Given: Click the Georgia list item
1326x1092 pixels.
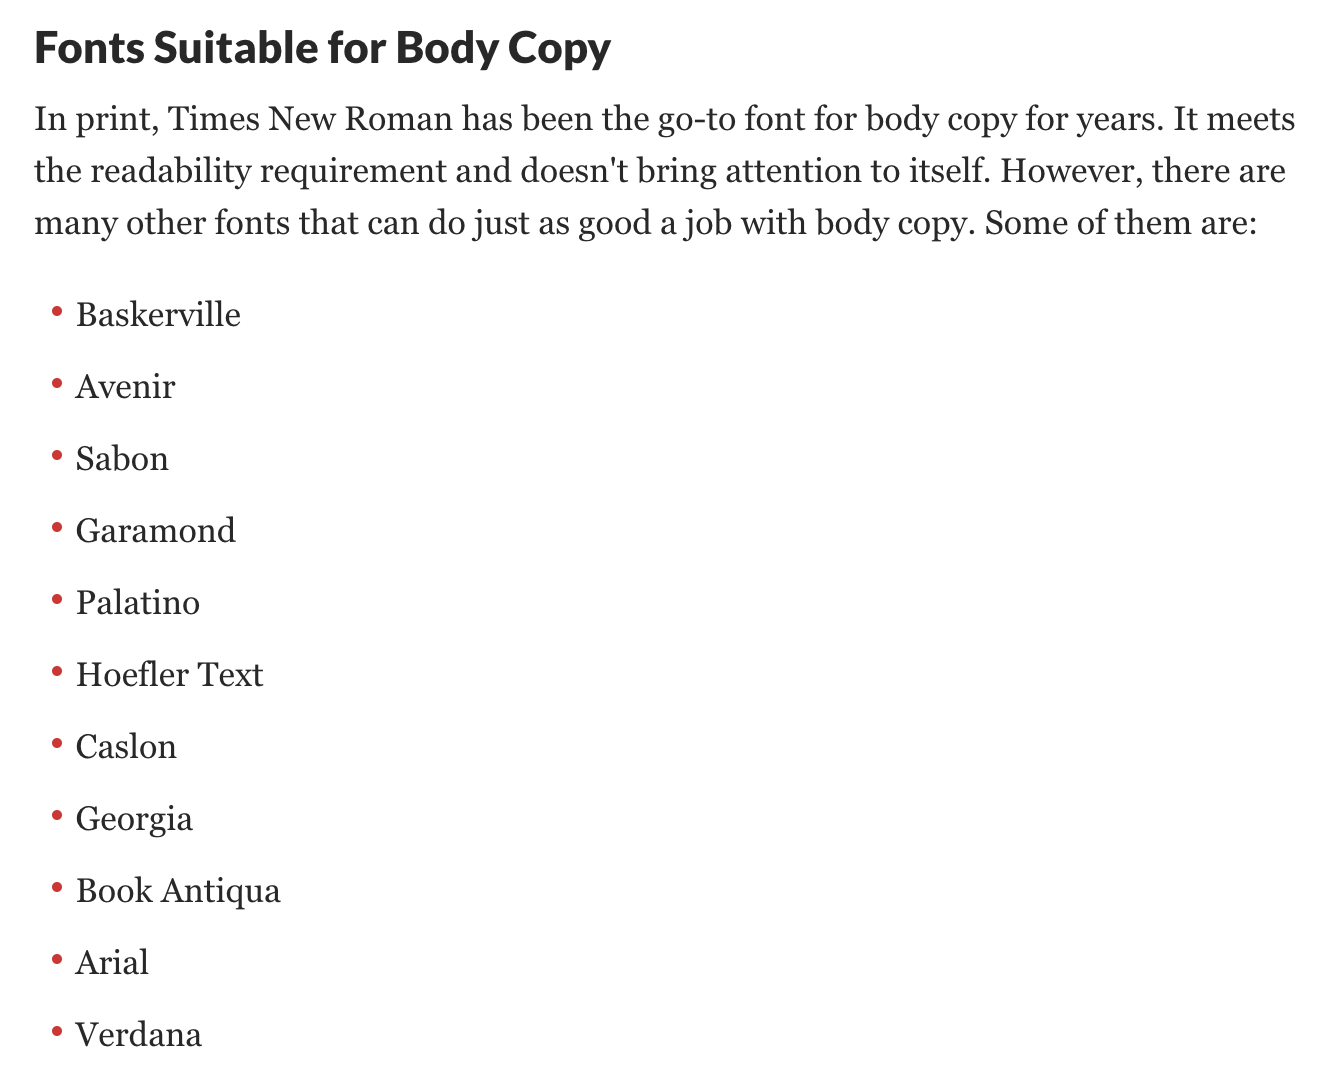Looking at the screenshot, I should pos(134,819).
